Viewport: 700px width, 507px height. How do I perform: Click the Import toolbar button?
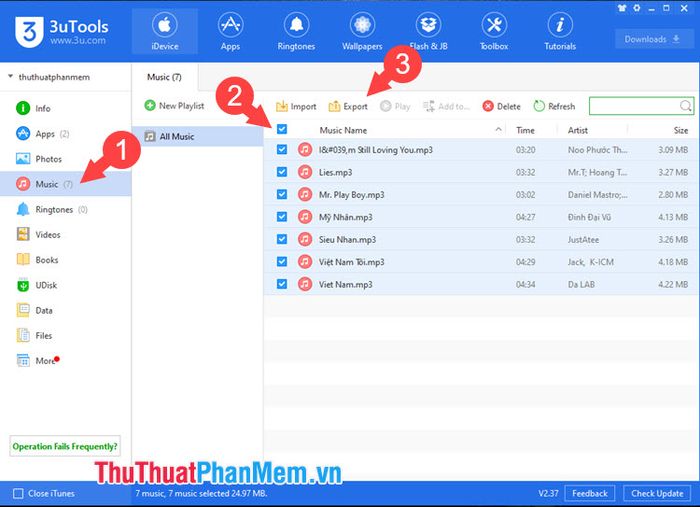click(x=296, y=106)
